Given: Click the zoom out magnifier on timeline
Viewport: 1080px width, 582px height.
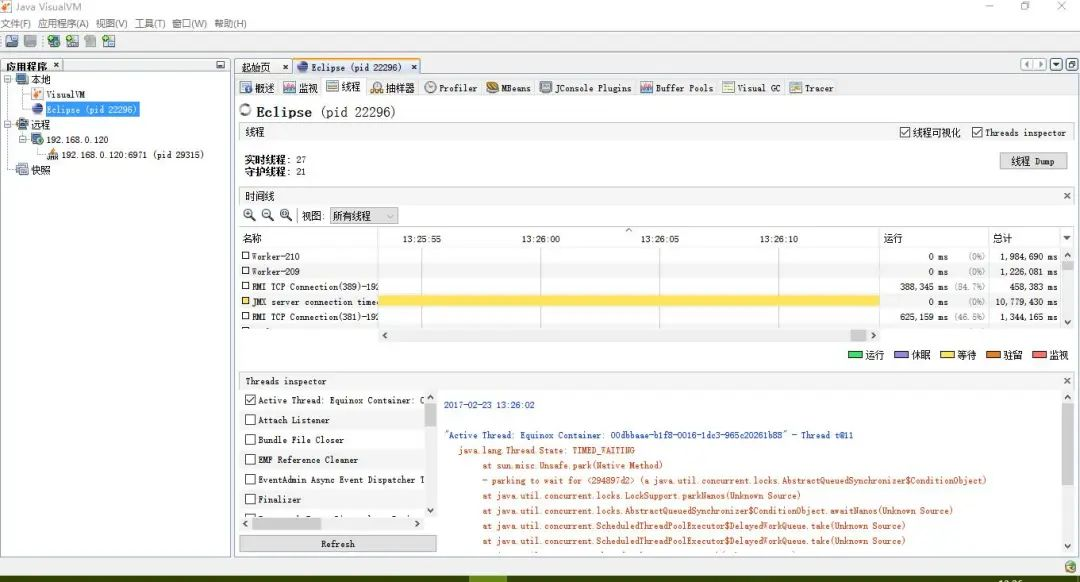Looking at the screenshot, I should pyautogui.click(x=267, y=216).
